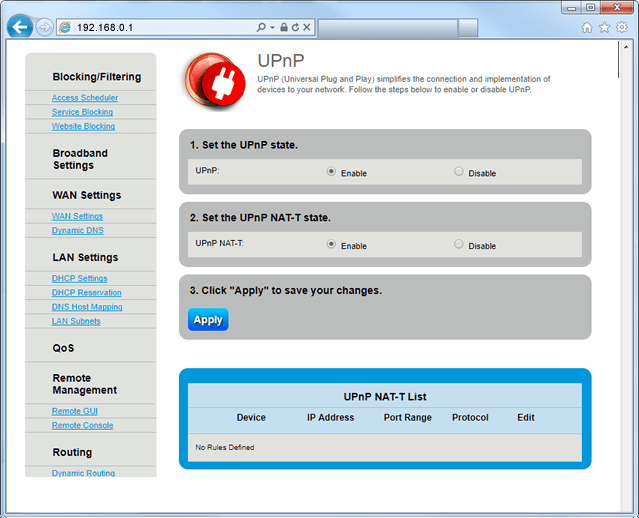Open the Dynamic DNS settings link

tap(77, 230)
